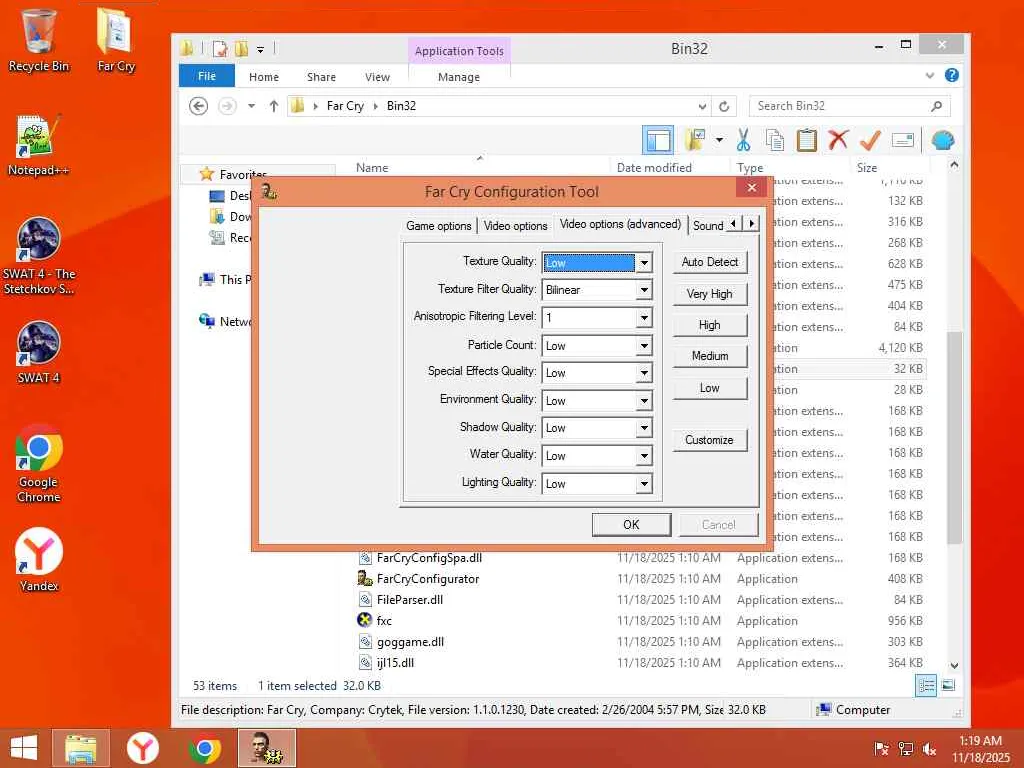The width and height of the screenshot is (1024, 768).
Task: Apply the Very High preset
Action: (710, 294)
